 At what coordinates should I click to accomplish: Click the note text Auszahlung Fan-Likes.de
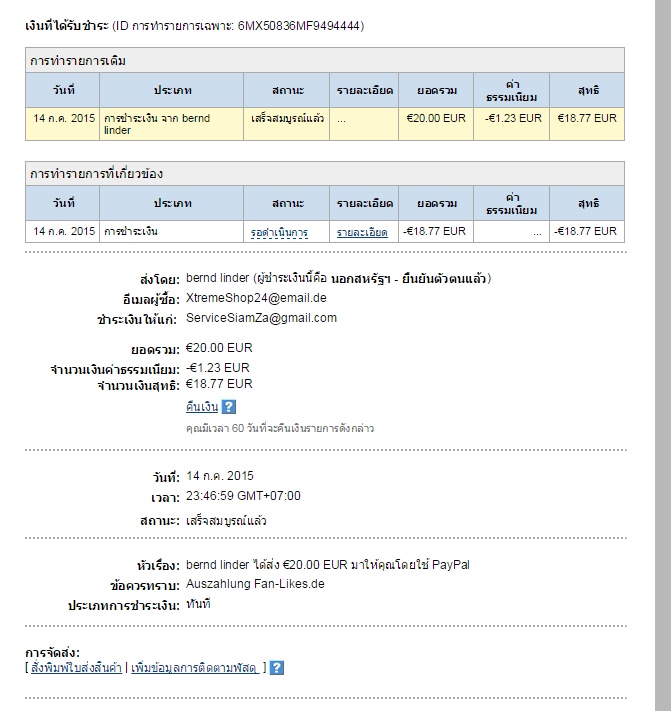256,584
